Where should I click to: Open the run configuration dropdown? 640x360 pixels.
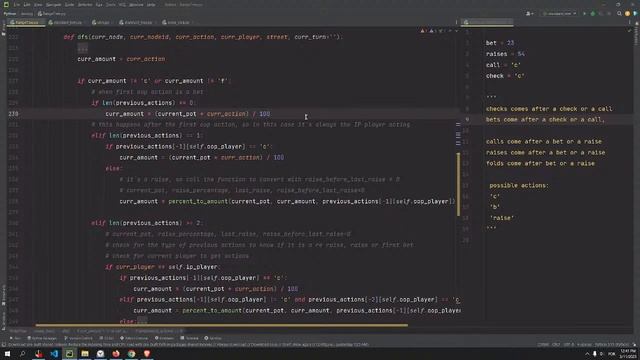click(x=559, y=13)
